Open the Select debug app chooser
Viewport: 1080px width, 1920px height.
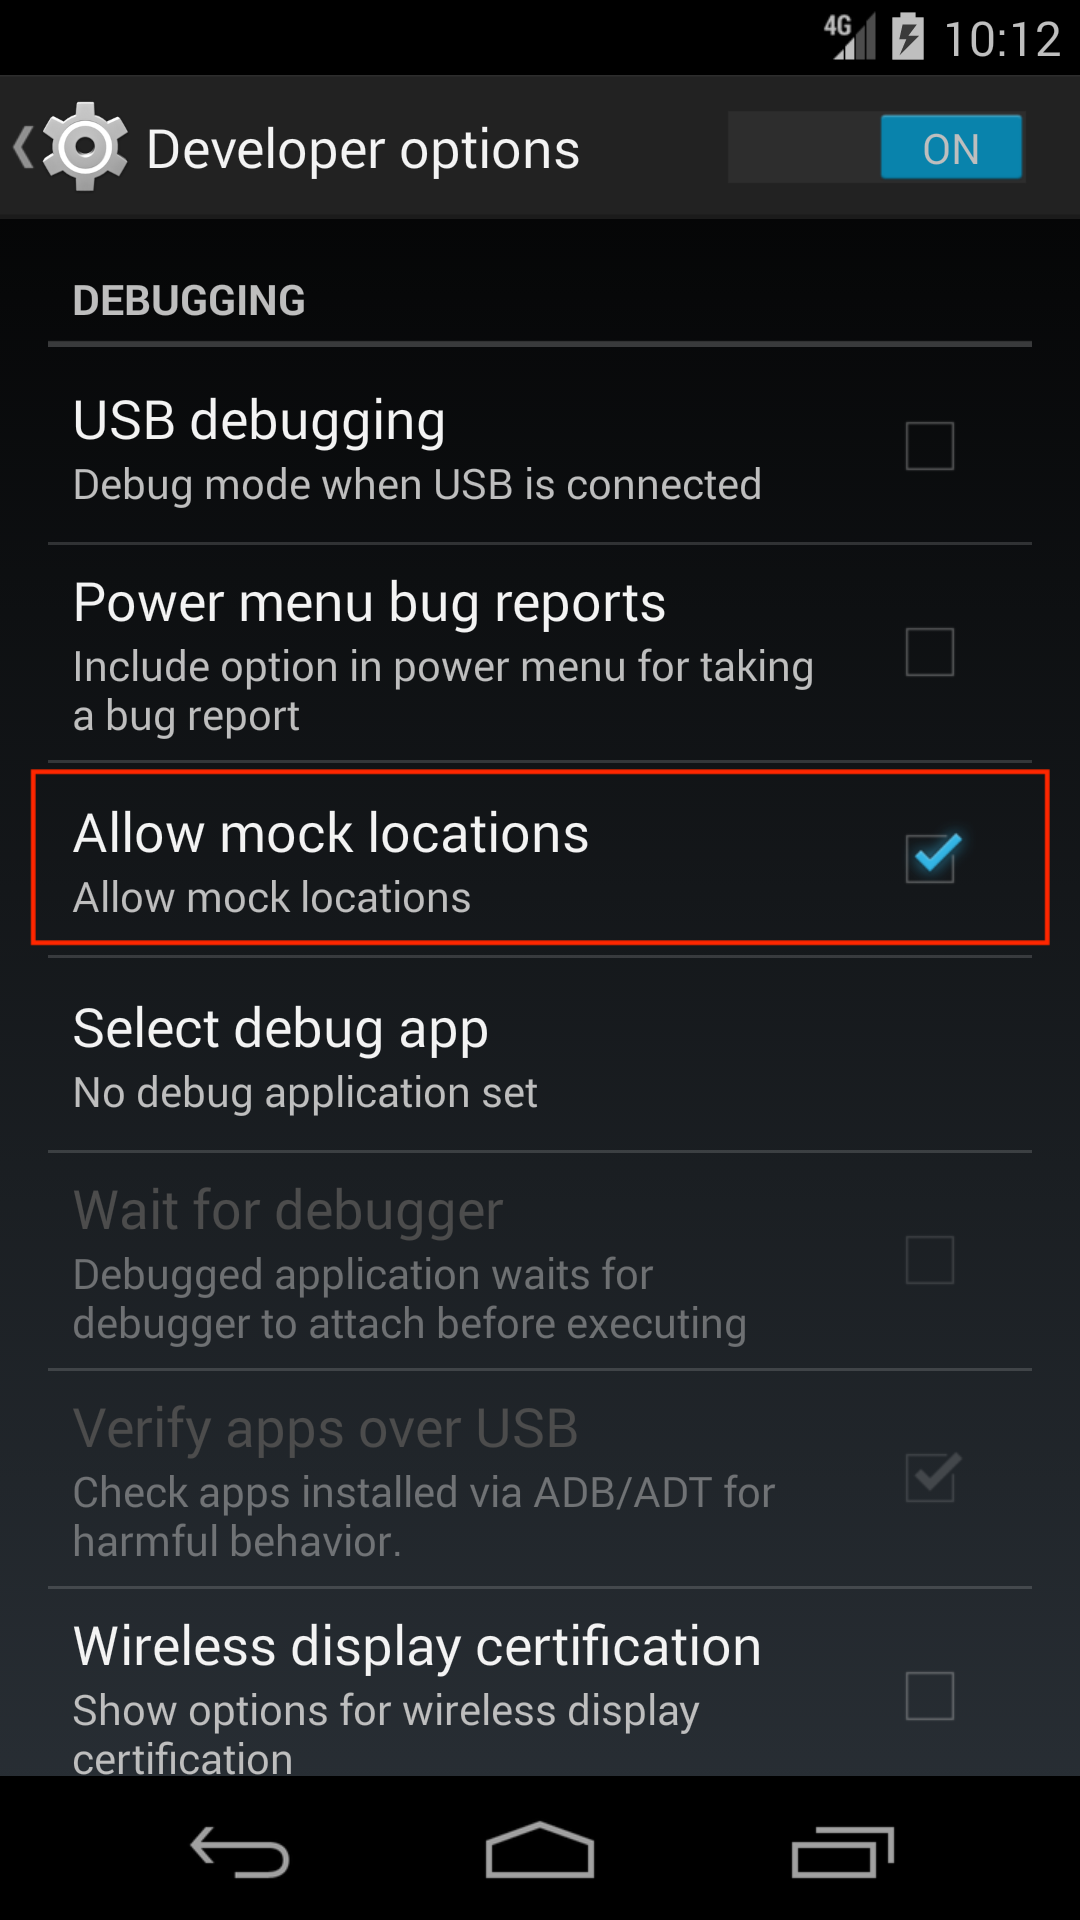tap(540, 1055)
